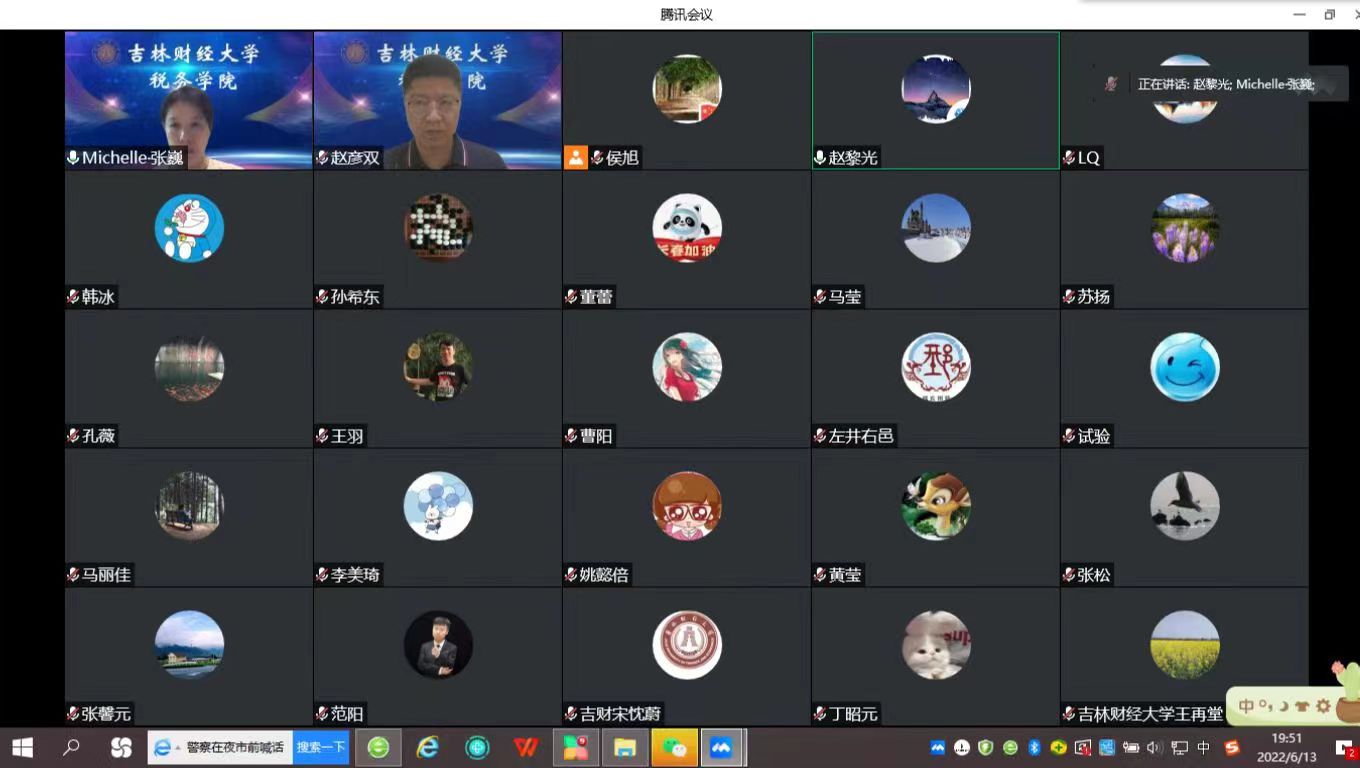This screenshot has height=768, width=1360.
Task: Open the Windows notification center
Action: click(x=1344, y=748)
